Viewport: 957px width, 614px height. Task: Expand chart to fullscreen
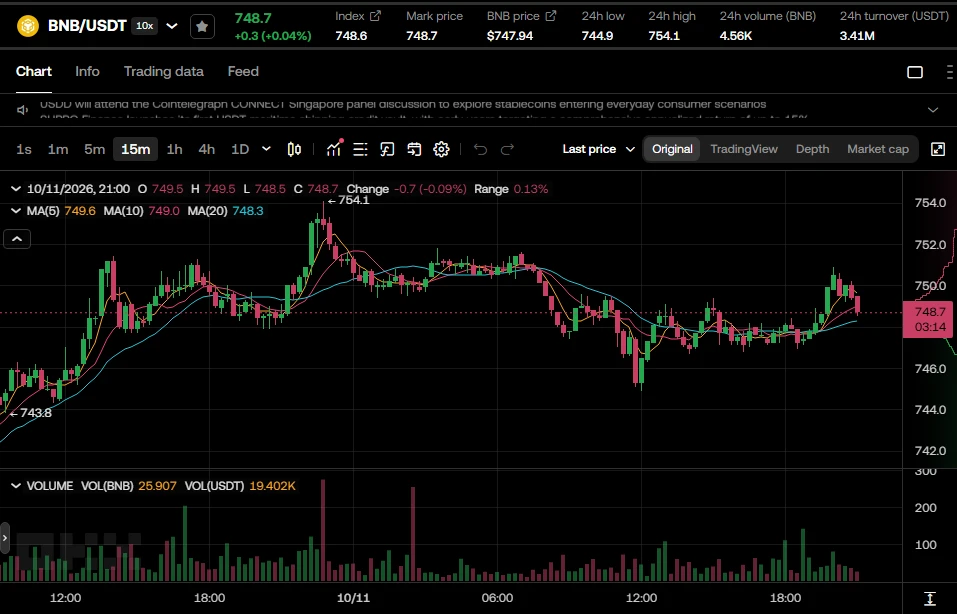pyautogui.click(x=938, y=149)
